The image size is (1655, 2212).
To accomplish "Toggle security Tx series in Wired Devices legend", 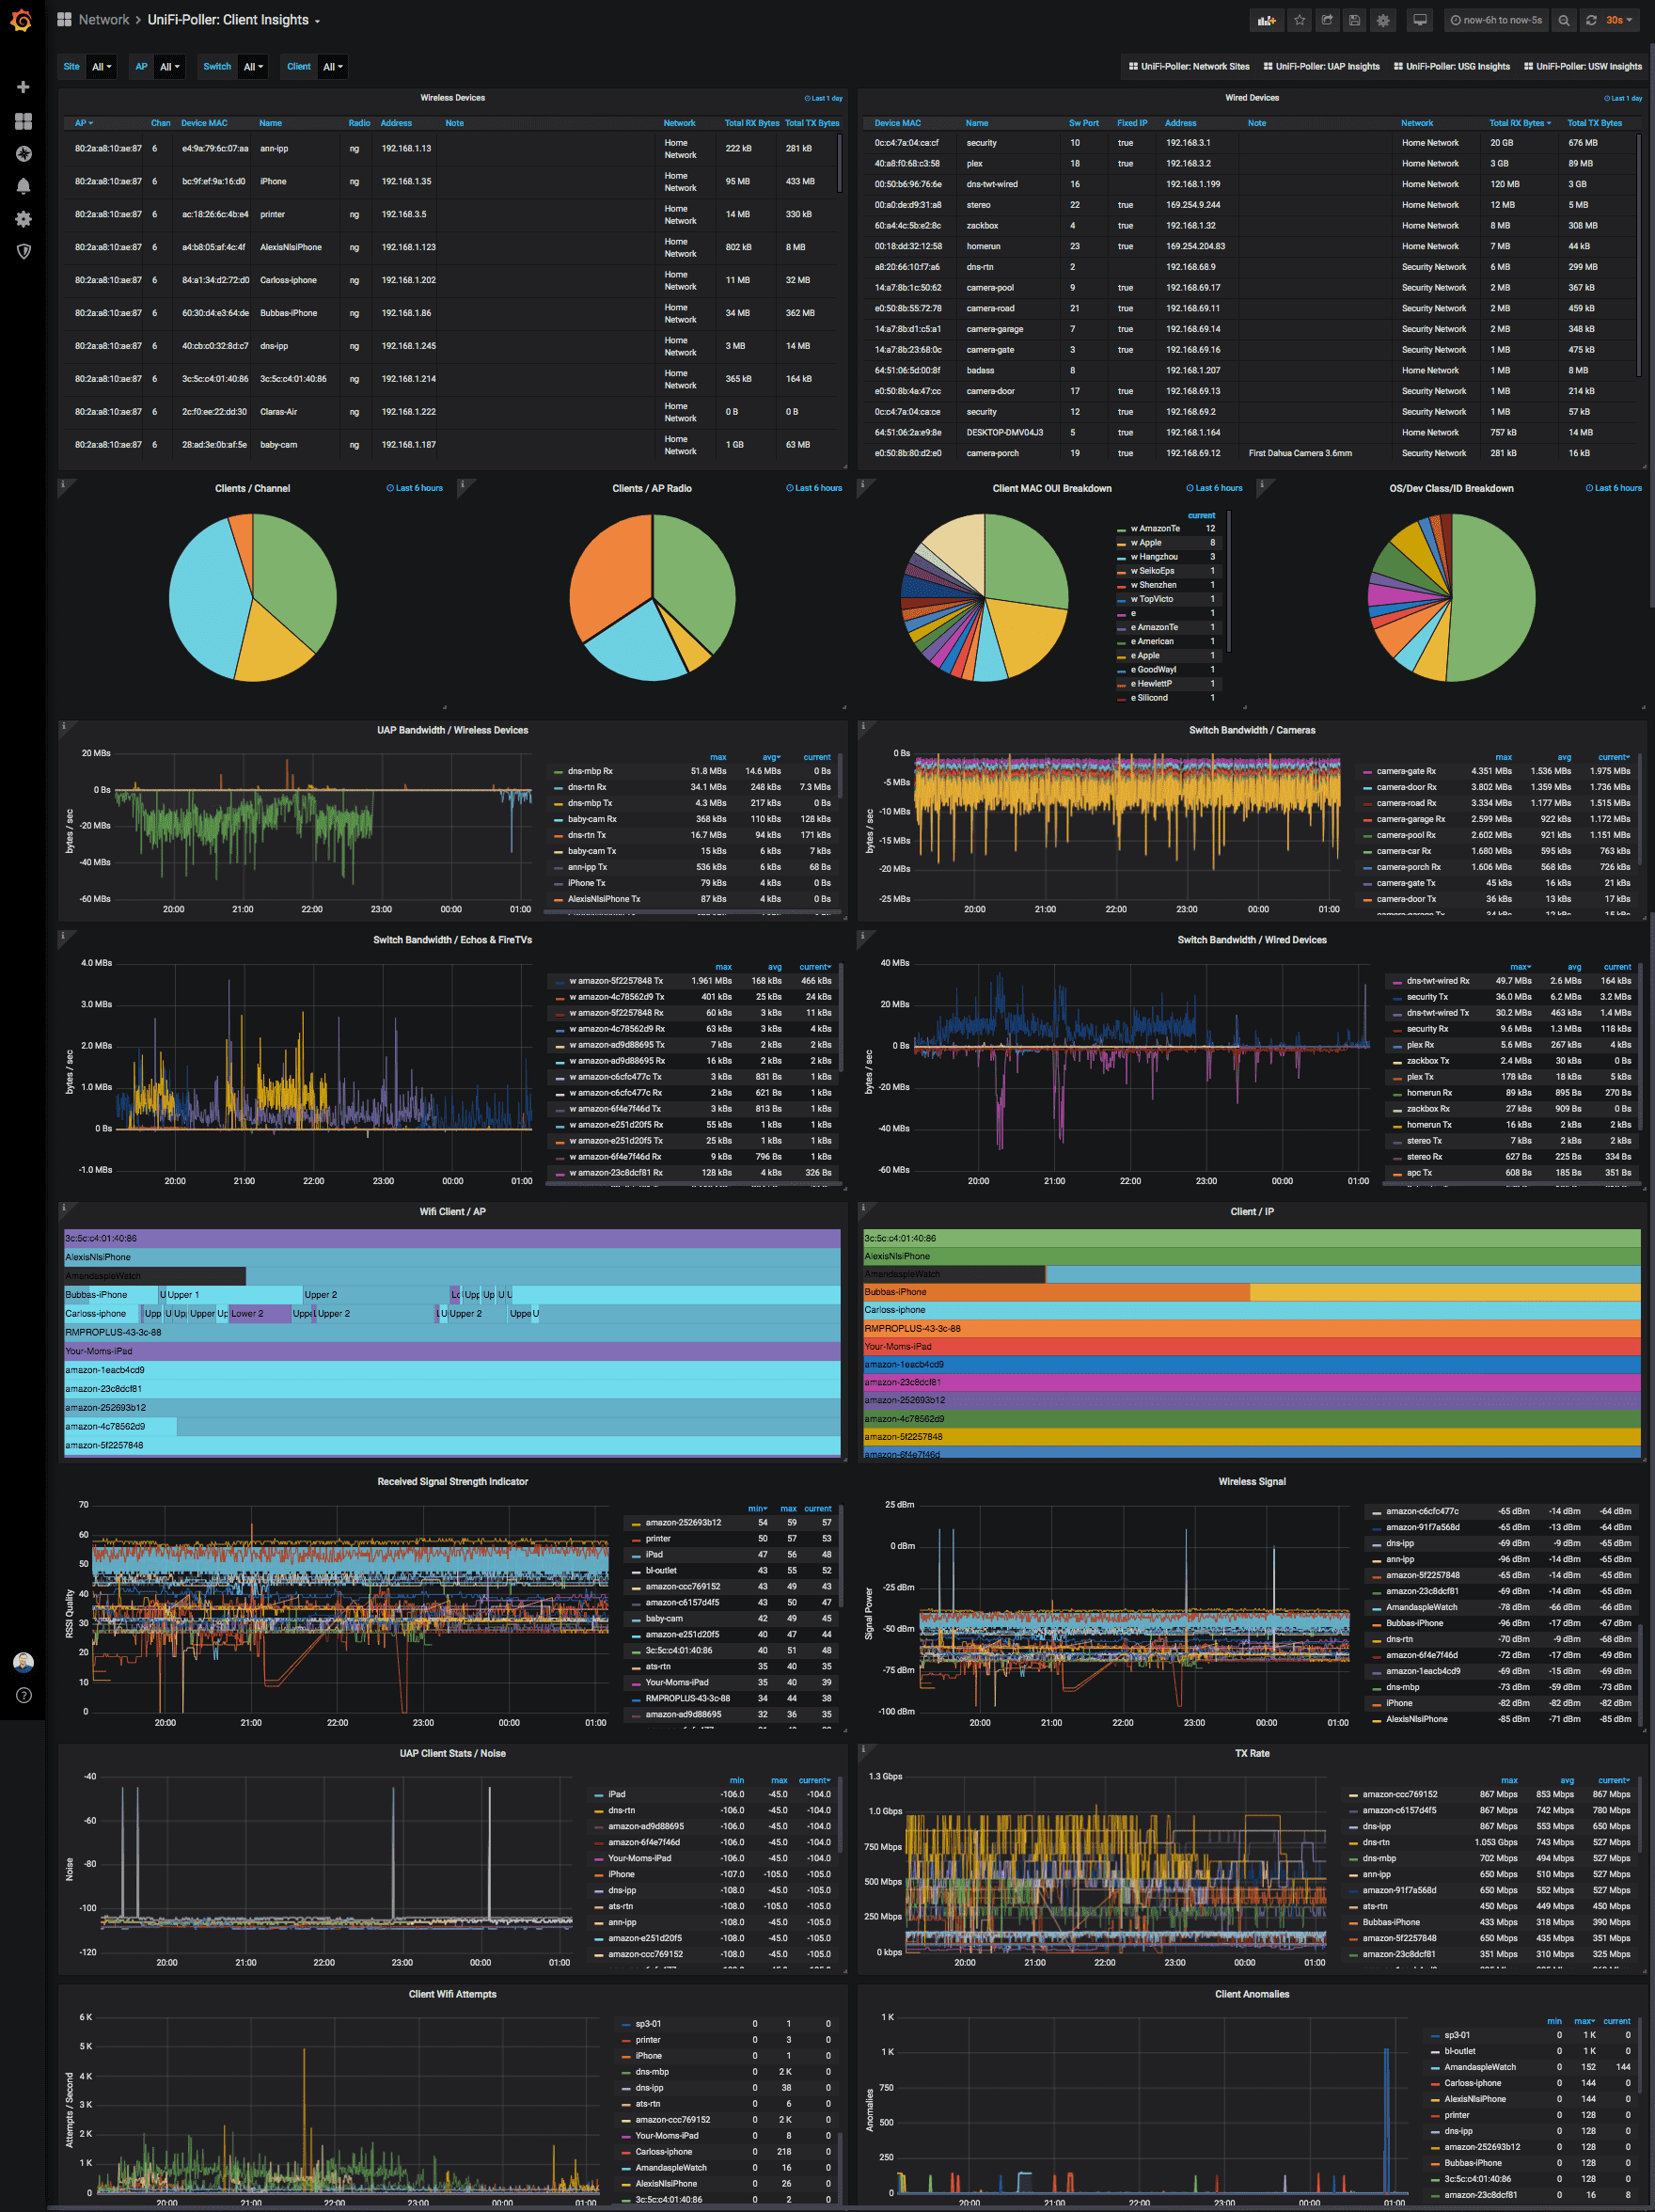I will [x=1427, y=997].
